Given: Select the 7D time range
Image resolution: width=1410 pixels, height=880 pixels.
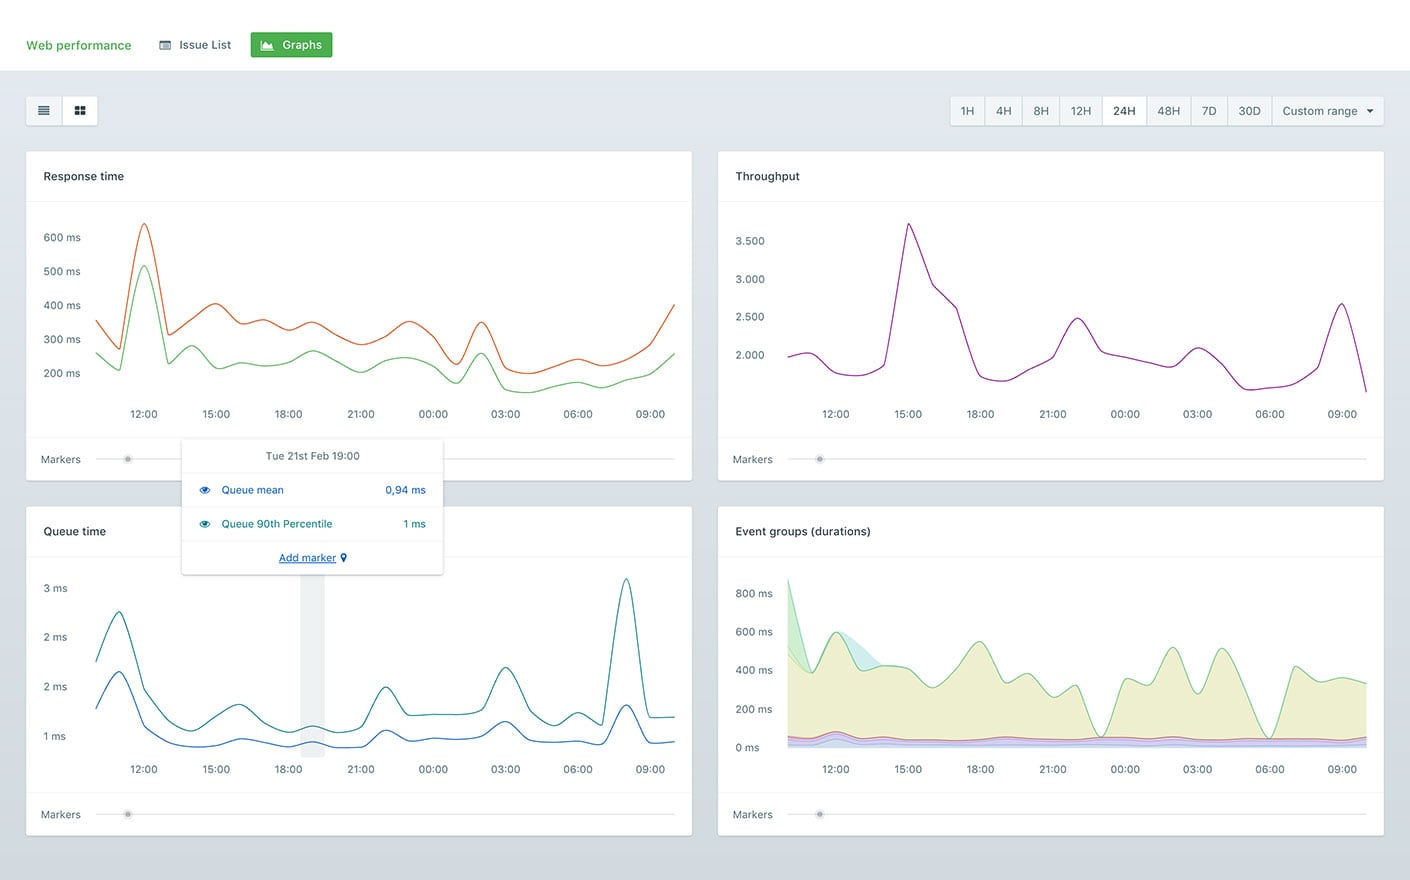Looking at the screenshot, I should point(1208,111).
